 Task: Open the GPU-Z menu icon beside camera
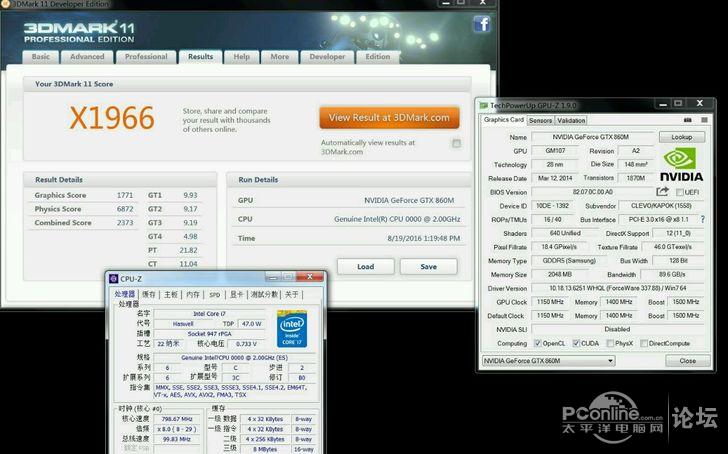point(704,120)
